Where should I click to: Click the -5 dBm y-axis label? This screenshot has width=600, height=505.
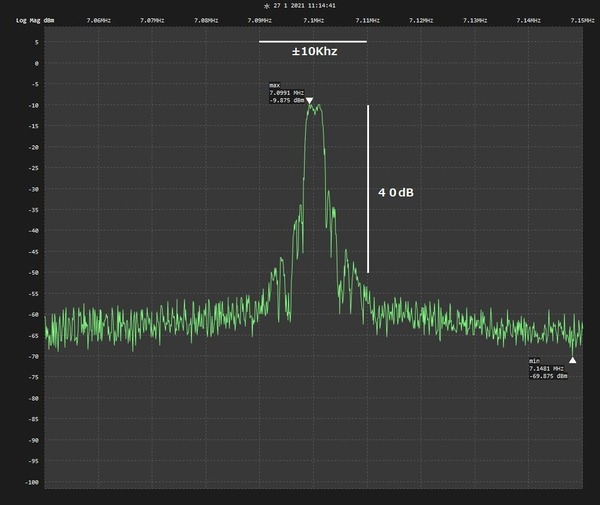[35, 84]
